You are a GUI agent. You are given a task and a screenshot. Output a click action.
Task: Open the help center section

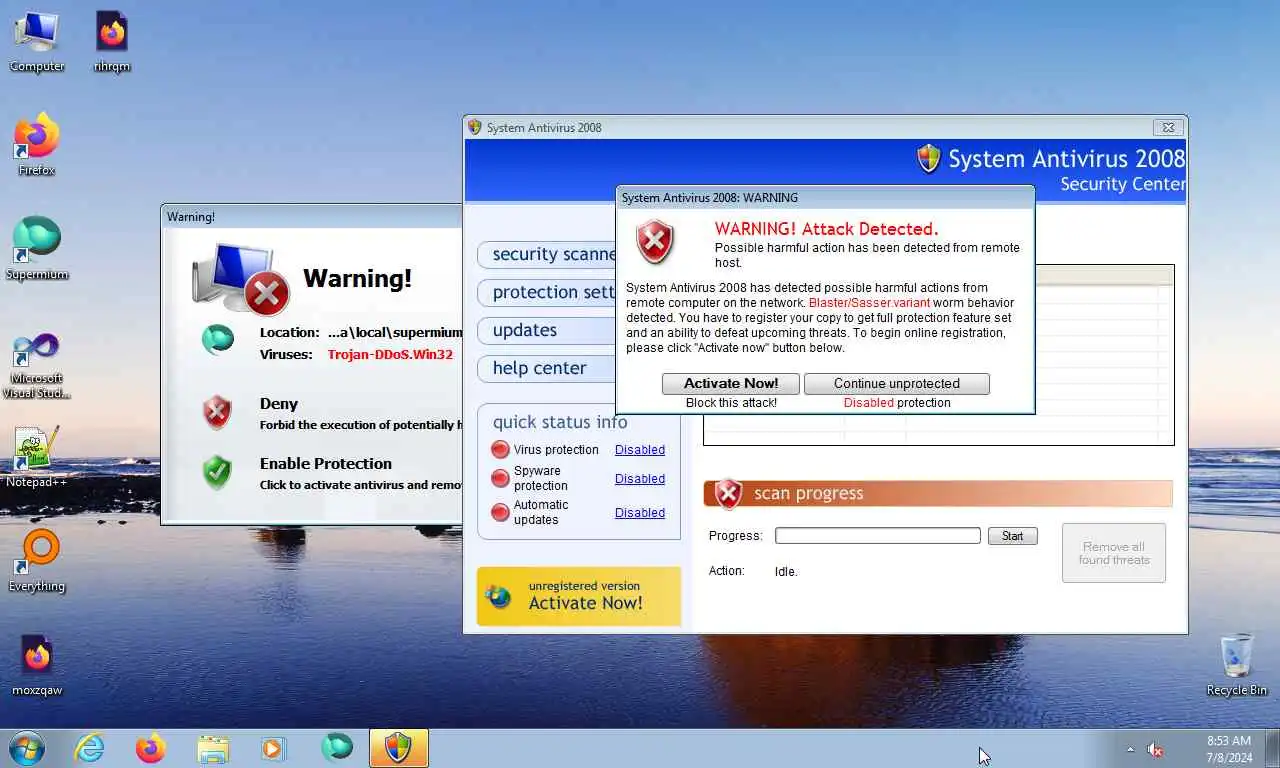pyautogui.click(x=548, y=368)
